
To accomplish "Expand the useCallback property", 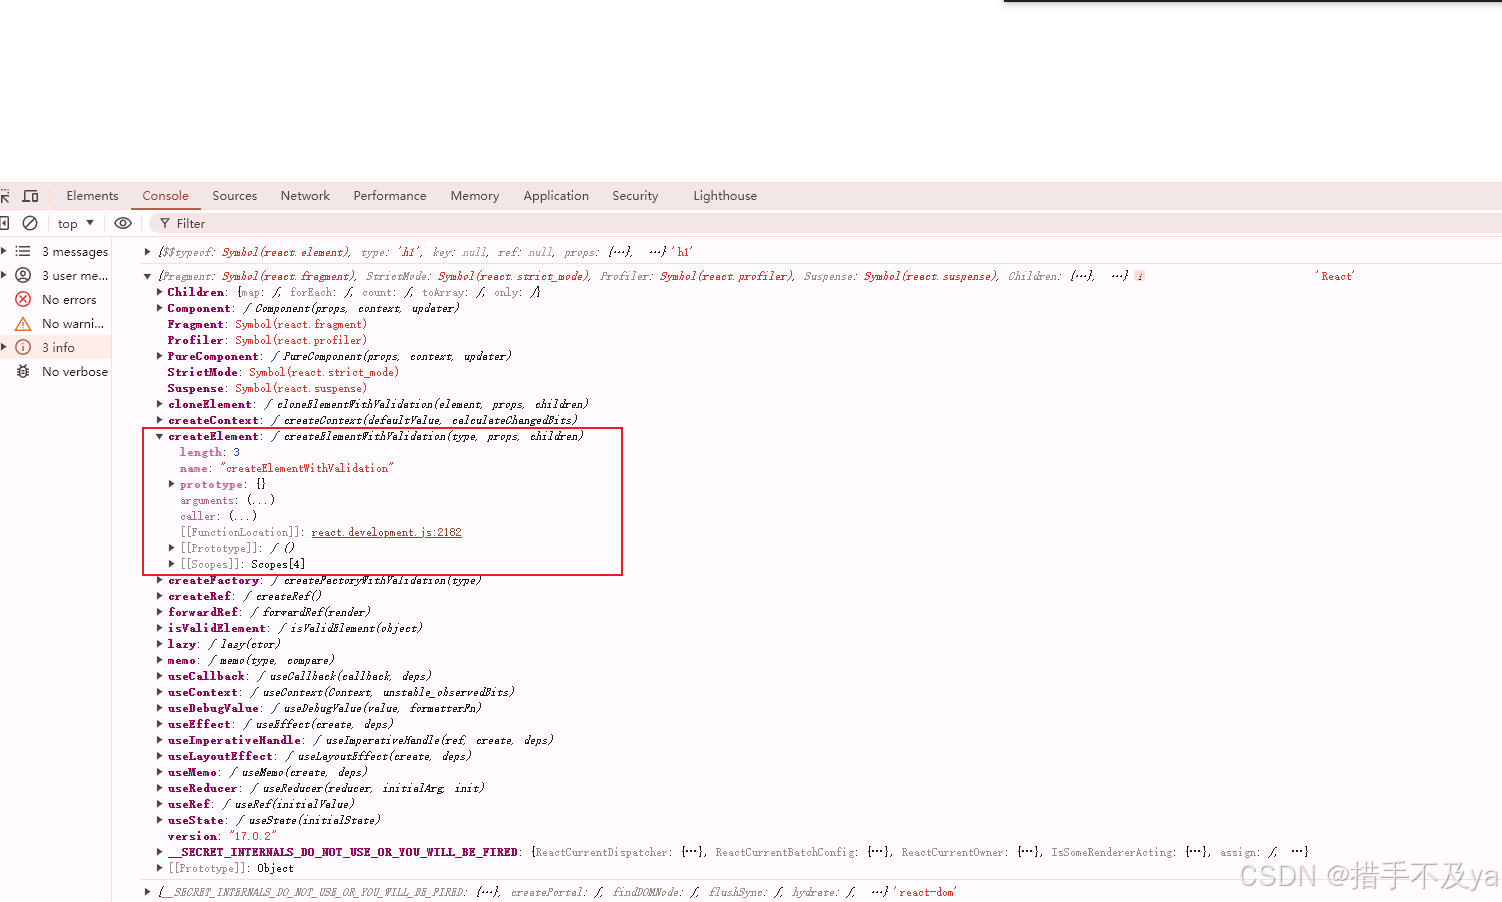I will pos(160,676).
